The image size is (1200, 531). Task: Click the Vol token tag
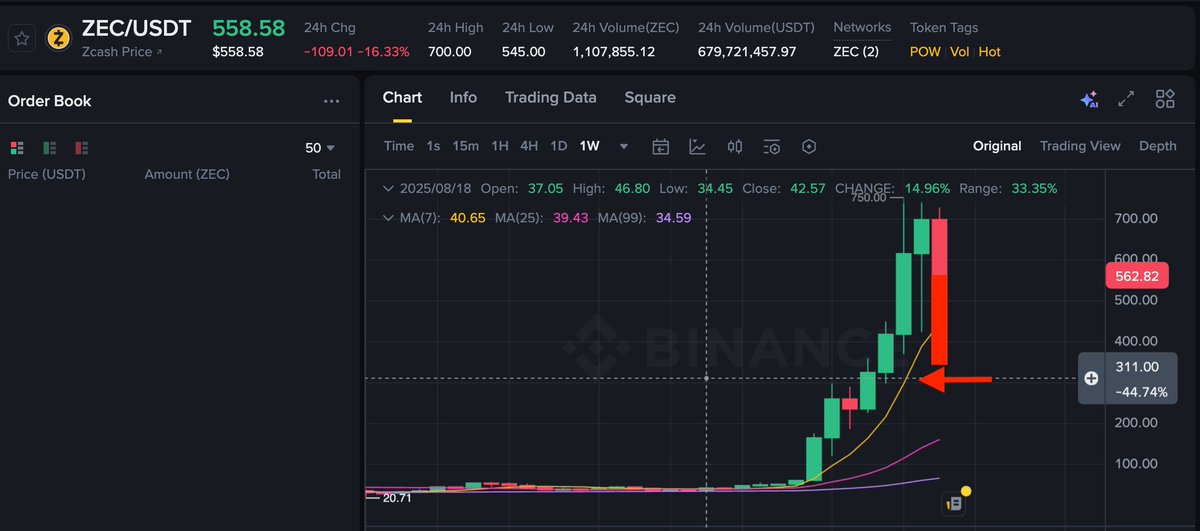tap(959, 51)
